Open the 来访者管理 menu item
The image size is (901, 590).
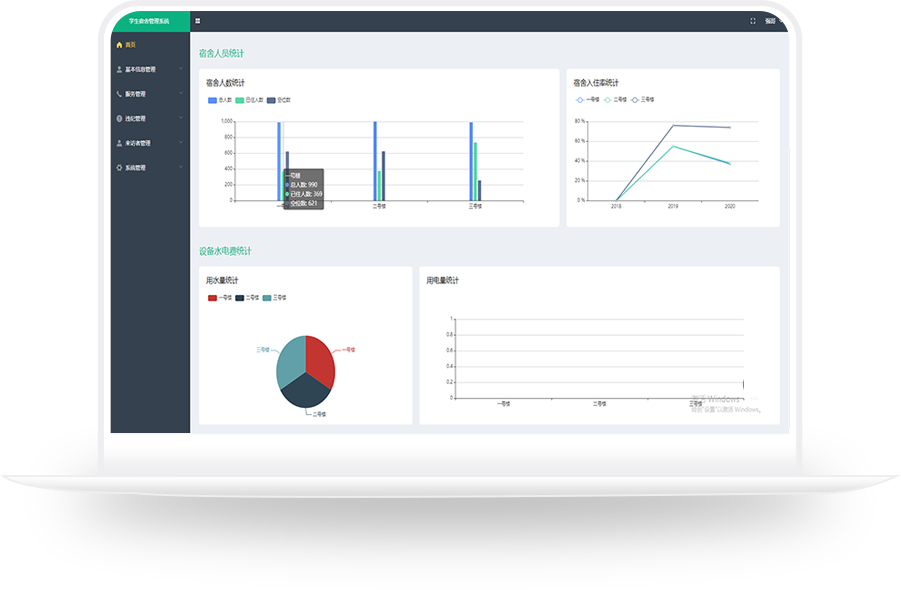[138, 143]
